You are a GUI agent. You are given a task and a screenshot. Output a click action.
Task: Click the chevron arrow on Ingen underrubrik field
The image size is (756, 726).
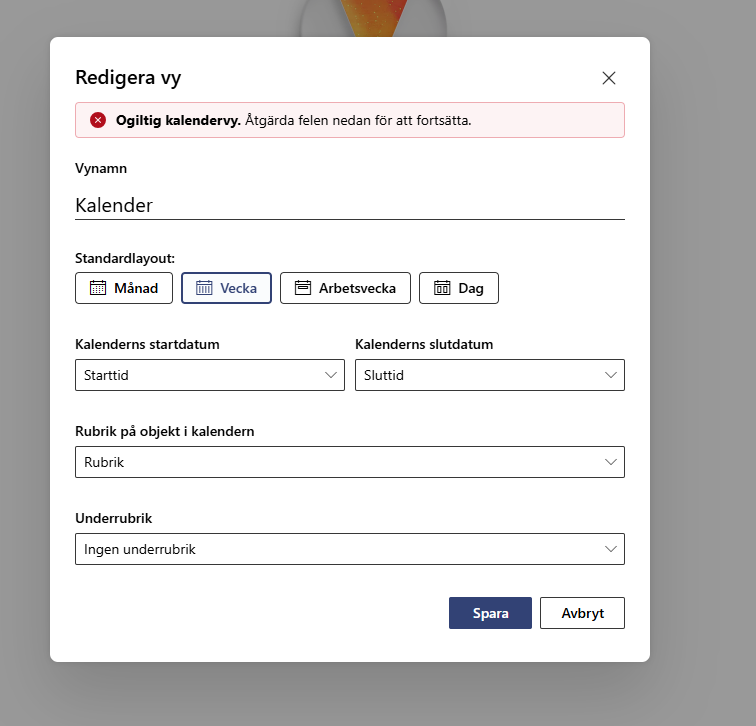(611, 549)
